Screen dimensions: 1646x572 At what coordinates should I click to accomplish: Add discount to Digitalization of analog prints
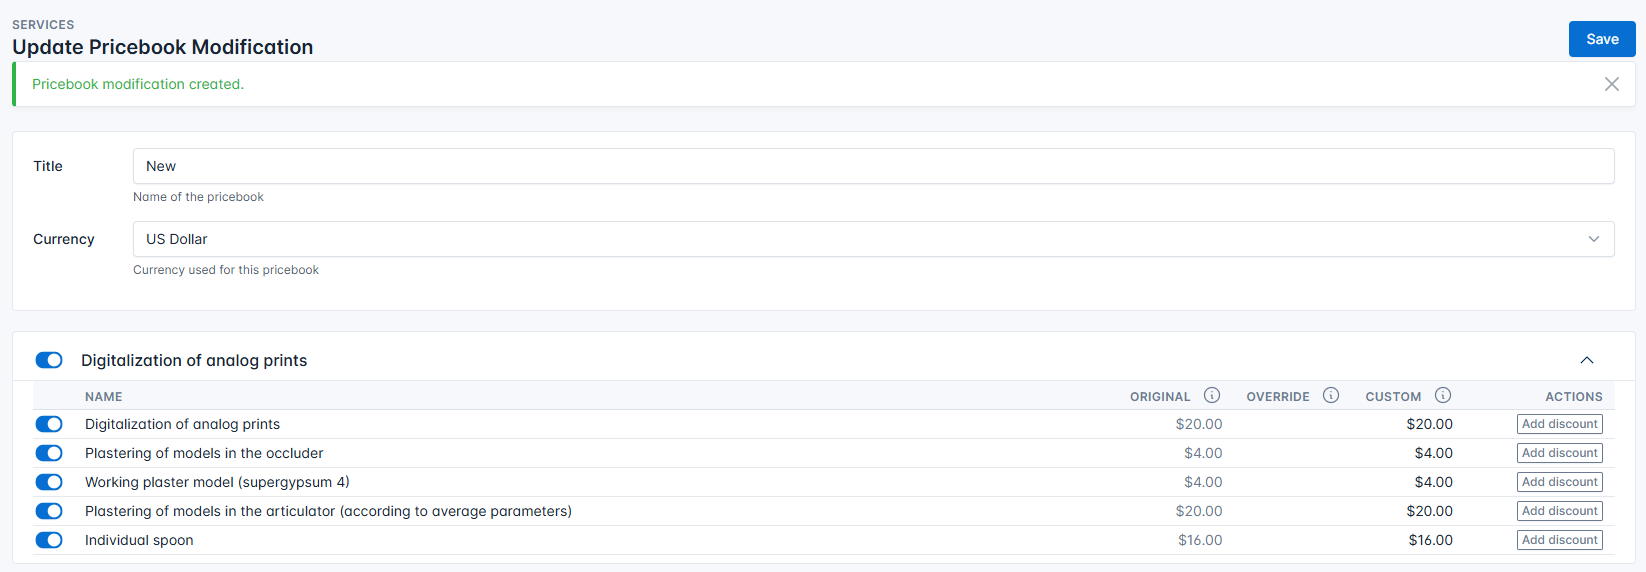click(x=1559, y=424)
